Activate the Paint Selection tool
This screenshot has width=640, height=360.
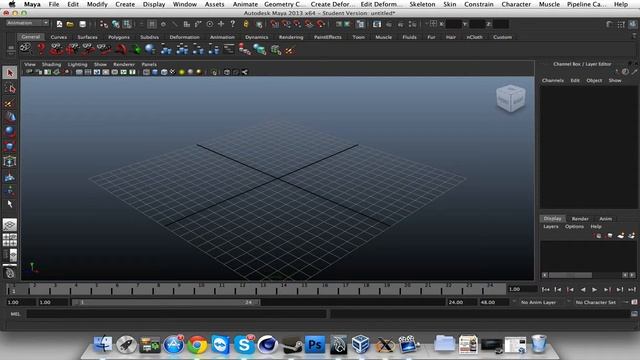10,103
